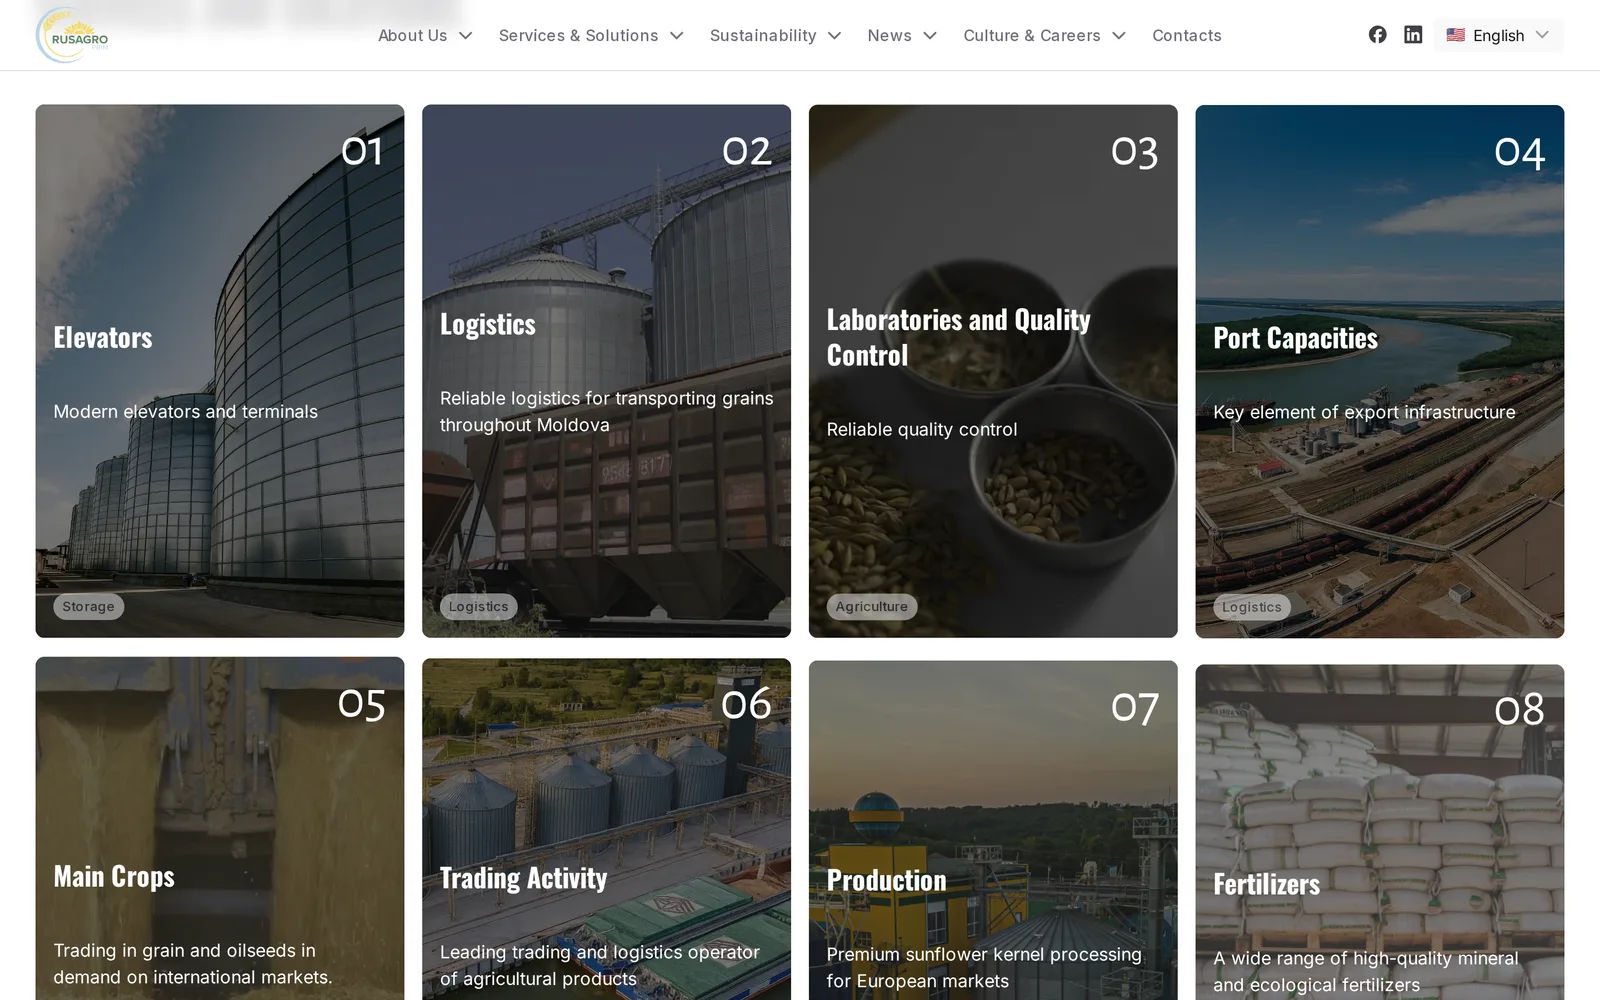Expand the Services & Solutions menu
1600x1000 pixels.
tap(590, 36)
